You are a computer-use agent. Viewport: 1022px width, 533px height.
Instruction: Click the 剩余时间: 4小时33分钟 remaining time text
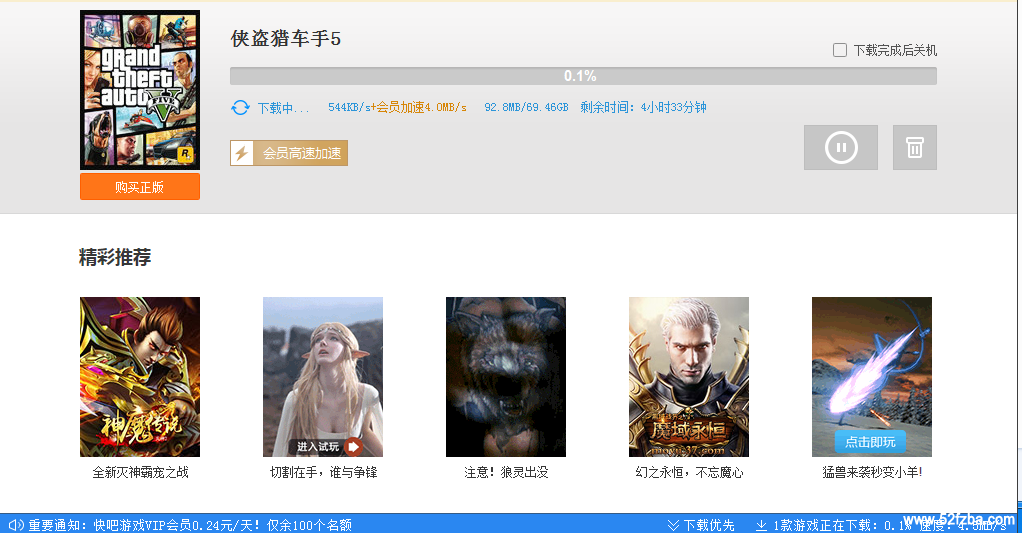point(643,108)
